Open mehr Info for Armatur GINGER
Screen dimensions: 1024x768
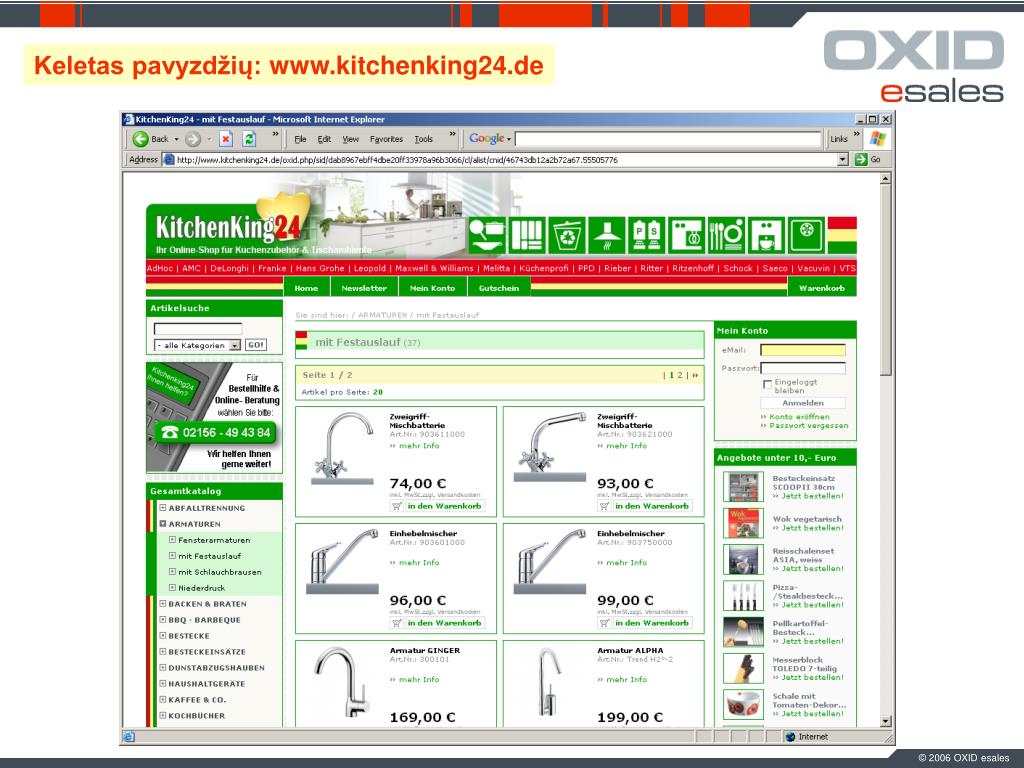point(419,680)
